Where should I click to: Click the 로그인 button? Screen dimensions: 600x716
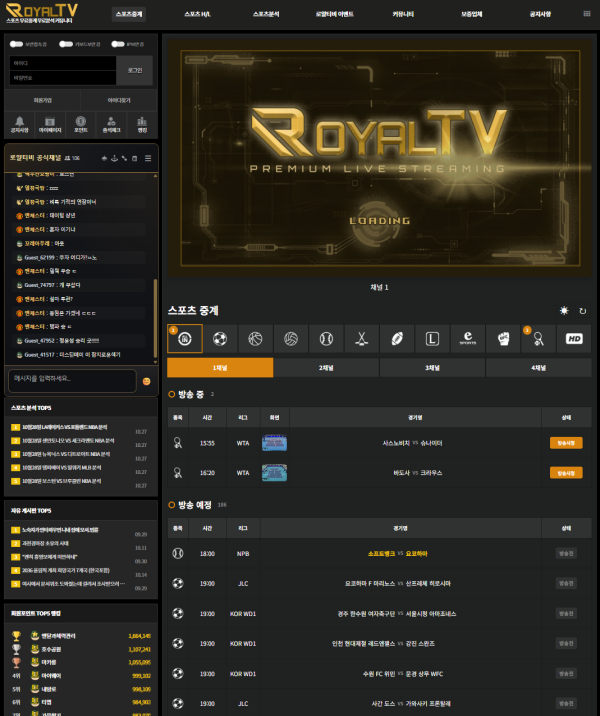tap(135, 70)
